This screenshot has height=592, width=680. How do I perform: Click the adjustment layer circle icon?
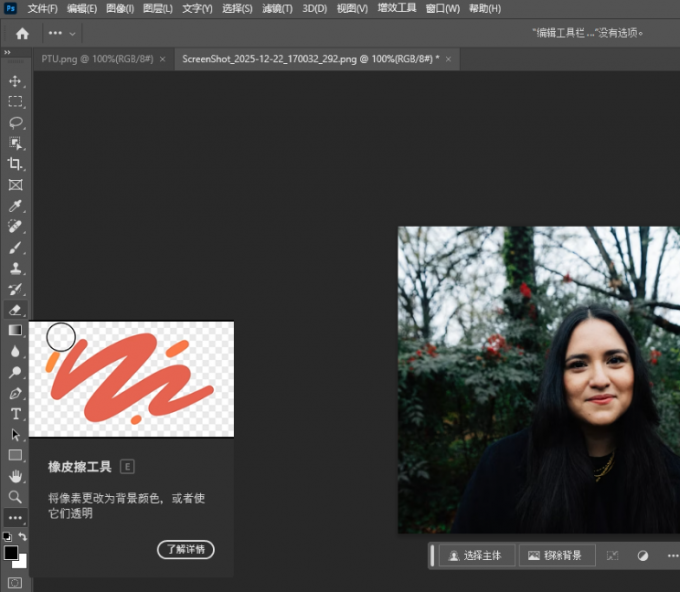point(643,556)
